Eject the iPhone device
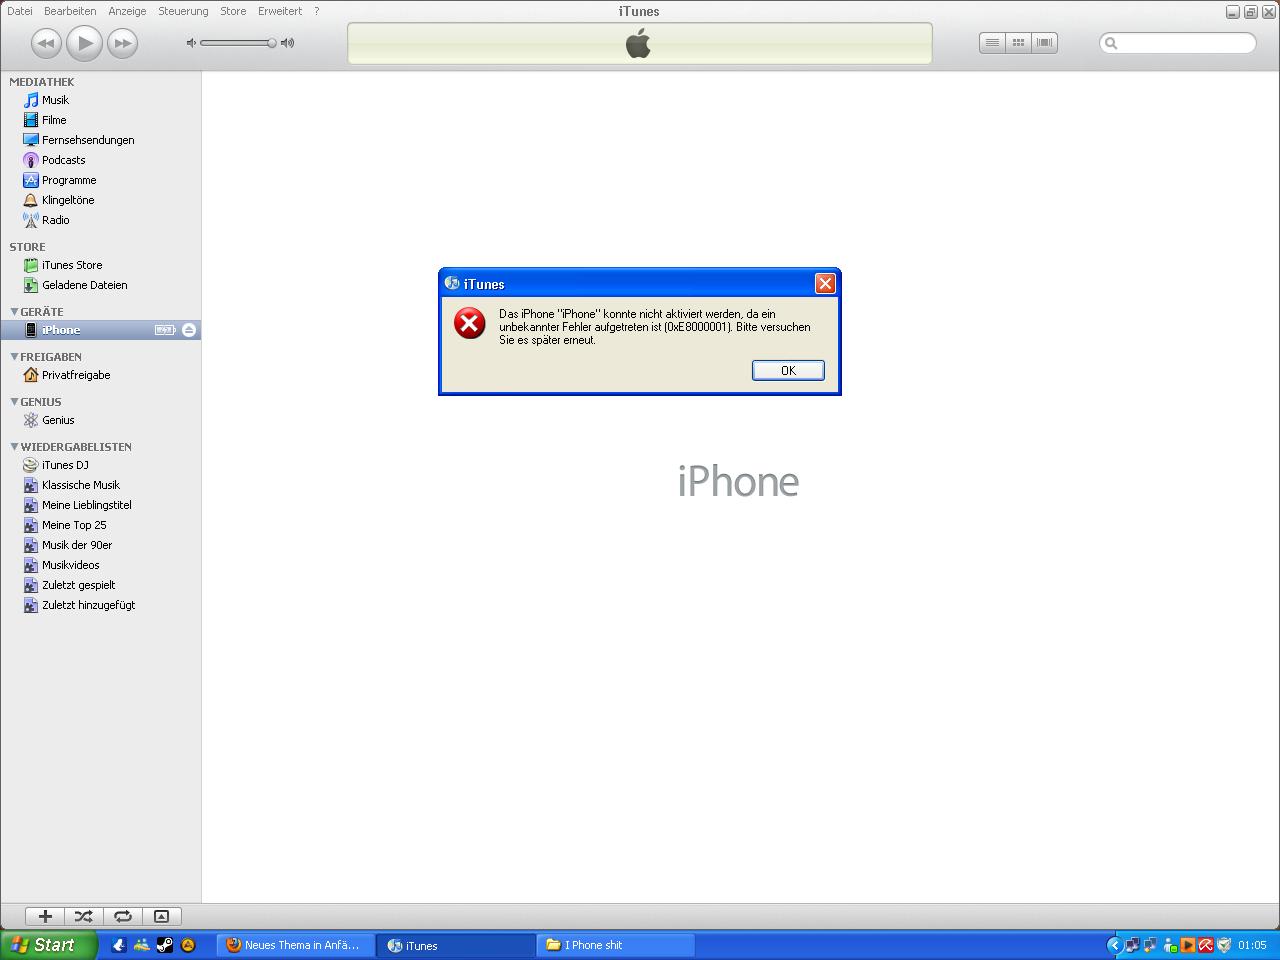 pyautogui.click(x=189, y=330)
